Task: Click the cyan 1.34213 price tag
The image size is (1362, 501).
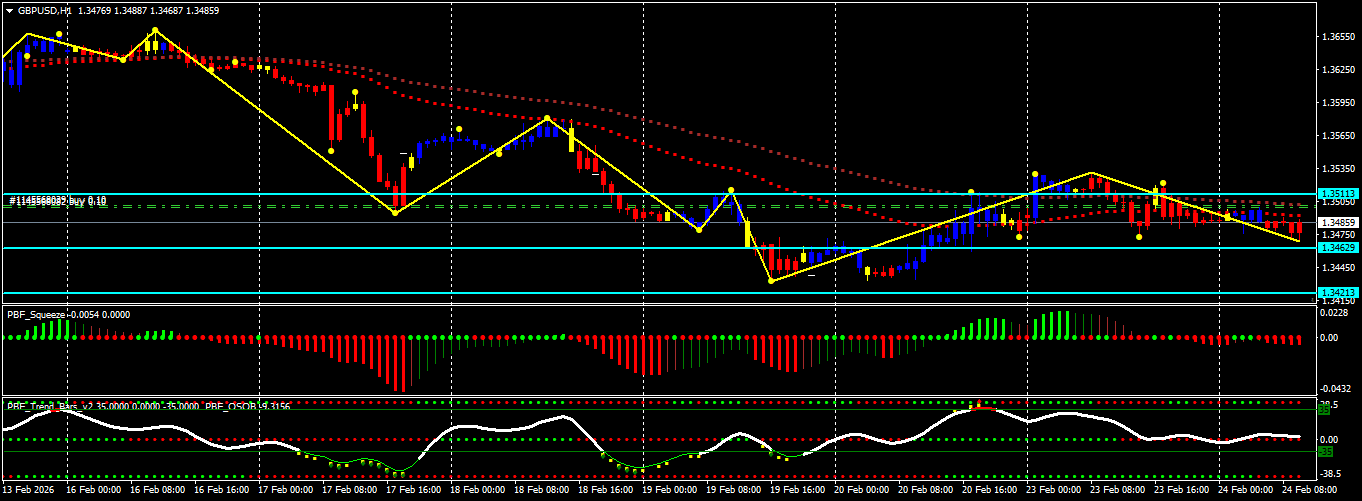Action: click(x=1338, y=293)
